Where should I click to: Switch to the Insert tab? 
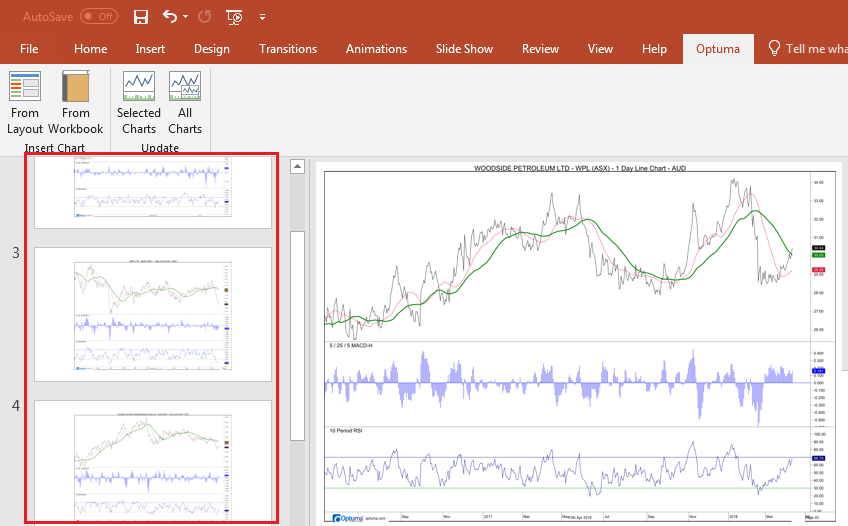click(150, 49)
